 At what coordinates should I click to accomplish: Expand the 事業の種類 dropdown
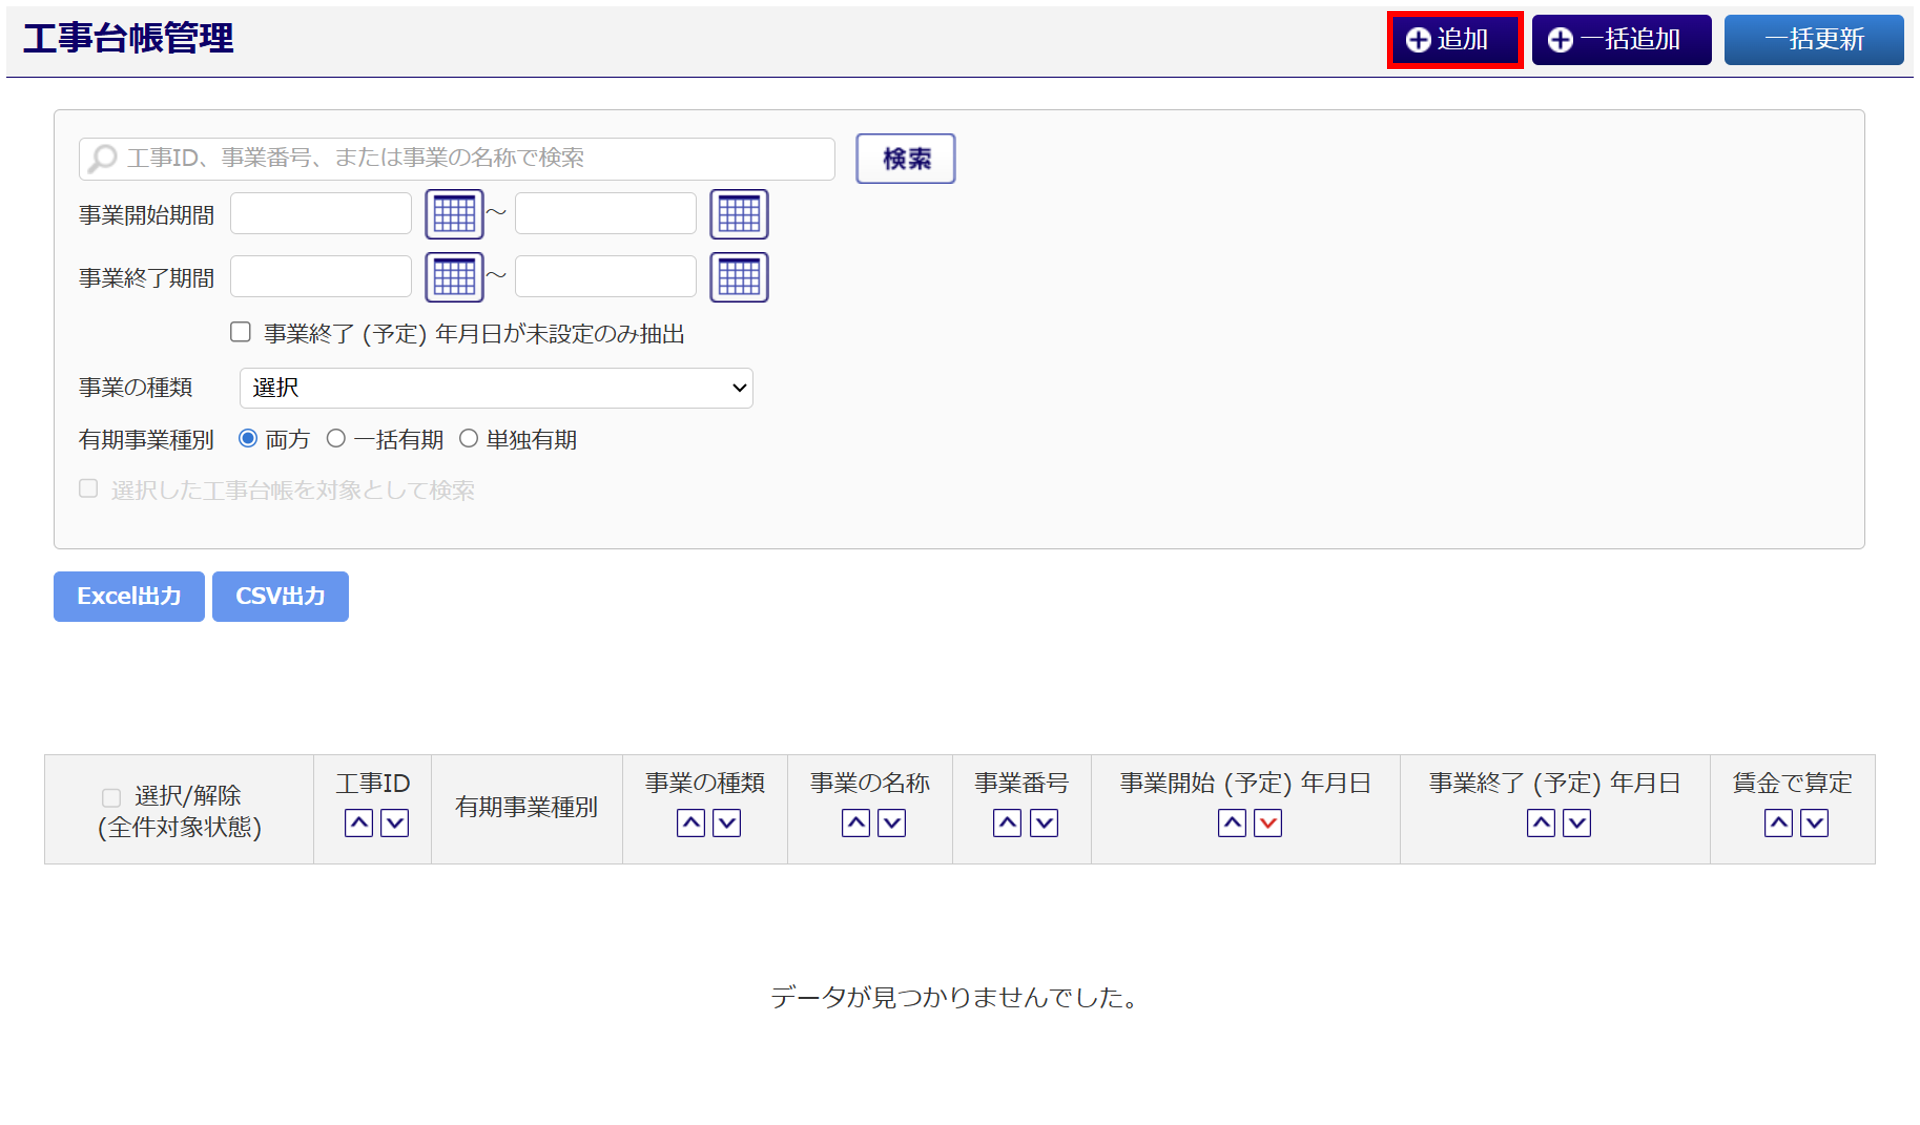(496, 388)
